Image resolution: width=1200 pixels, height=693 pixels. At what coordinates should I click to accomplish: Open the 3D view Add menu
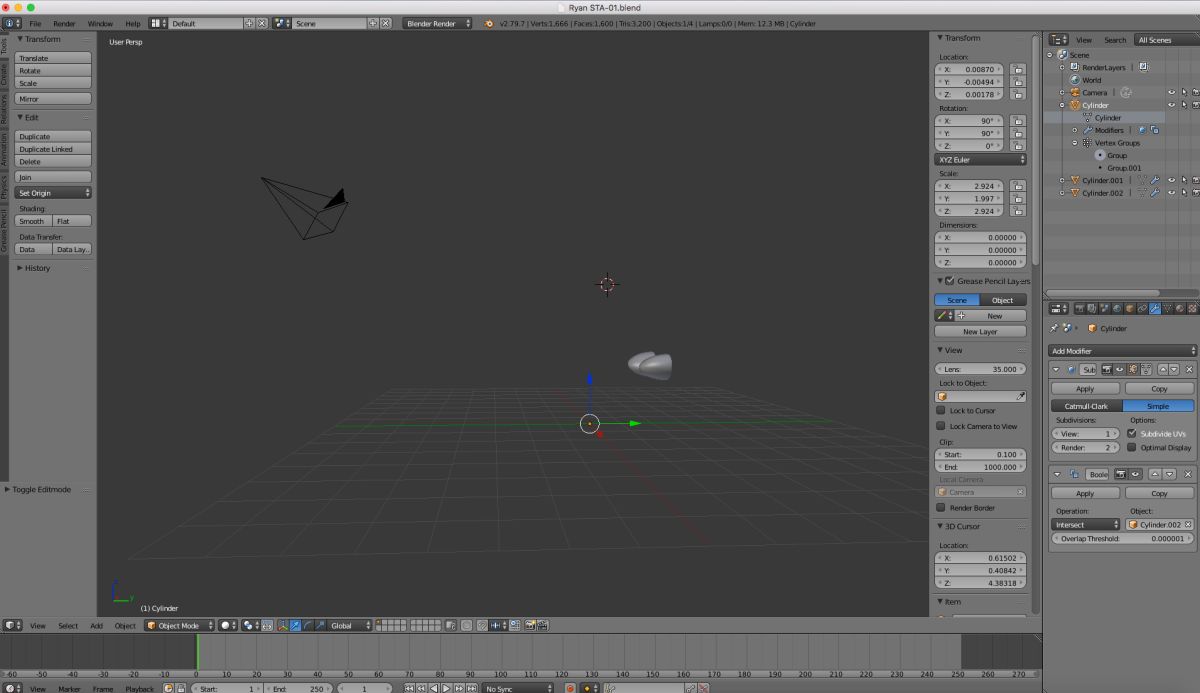[96, 625]
